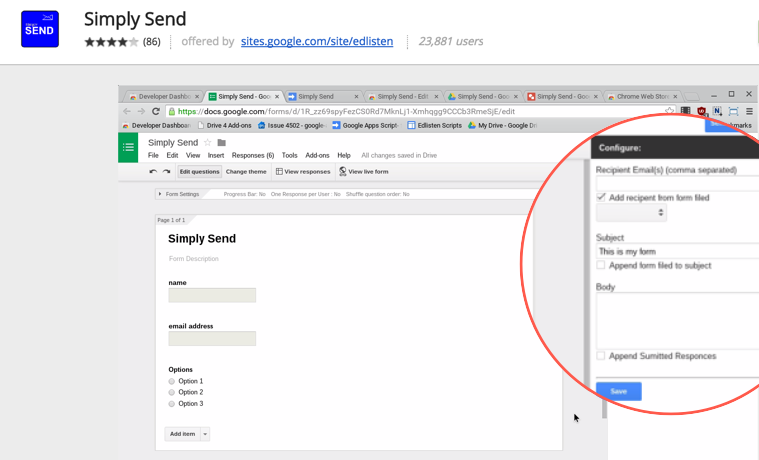Click the email address input field
Viewport: 759px width, 460px height.
212,338
